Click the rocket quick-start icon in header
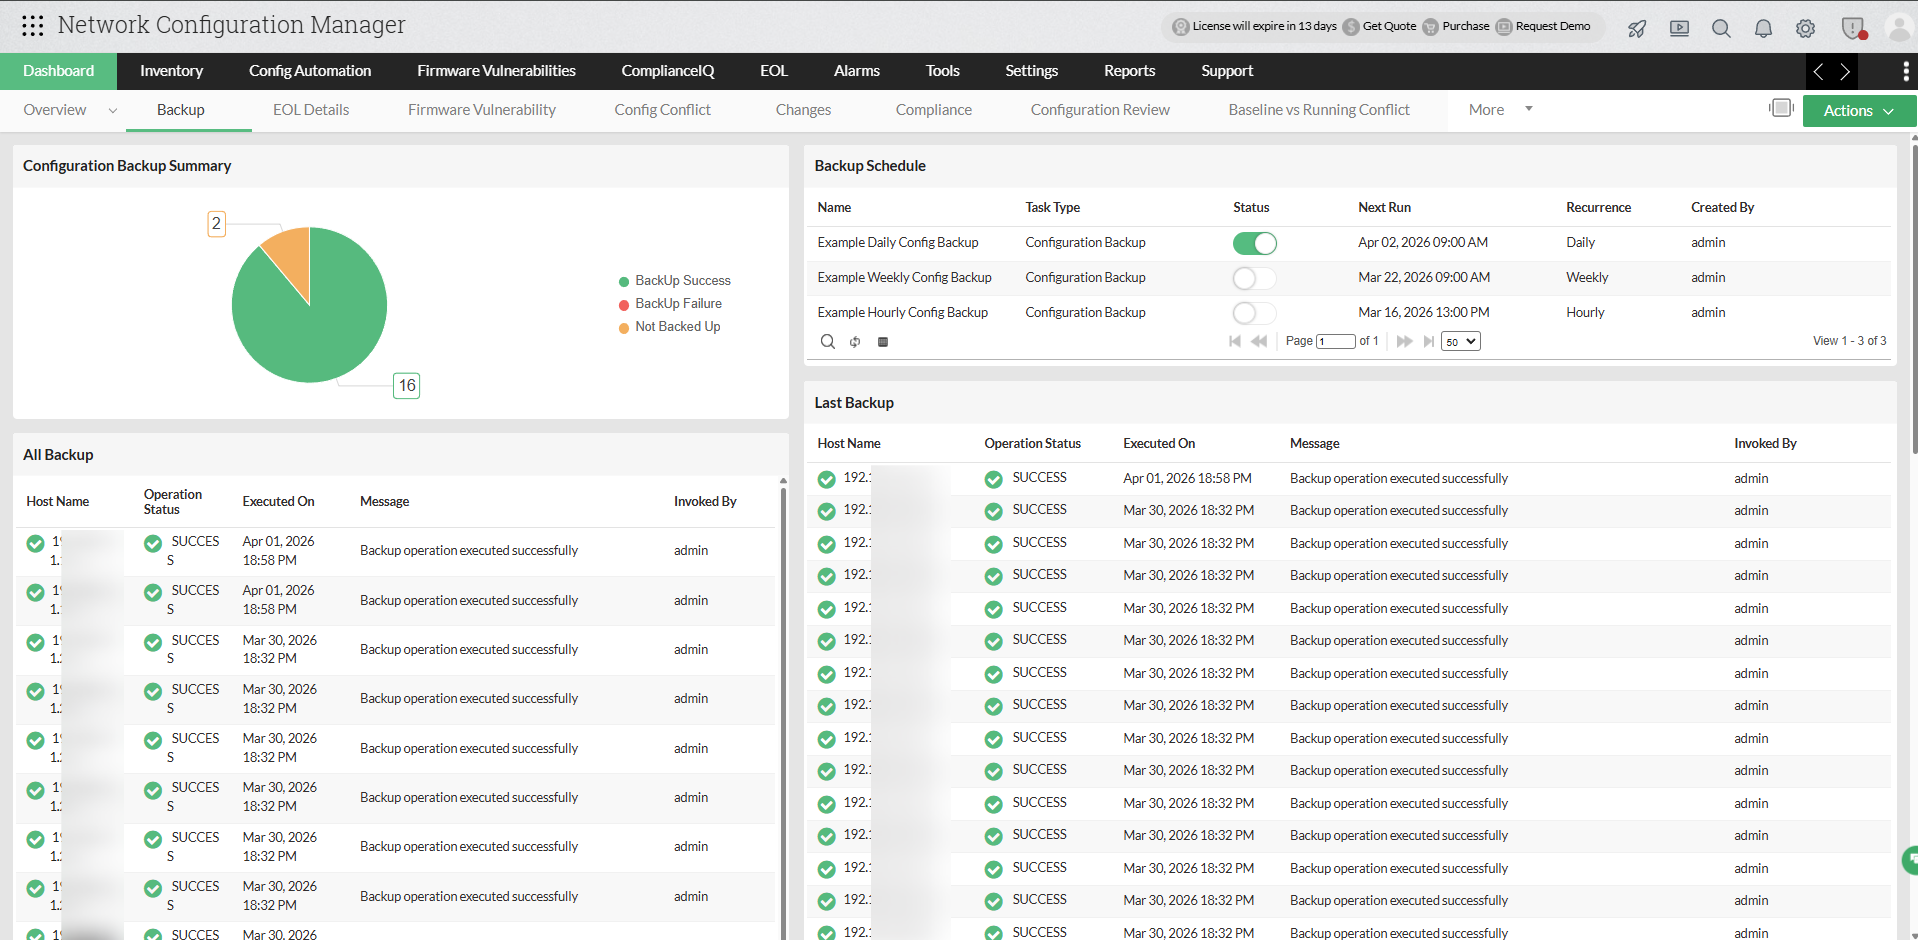This screenshot has width=1918, height=940. tap(1637, 28)
